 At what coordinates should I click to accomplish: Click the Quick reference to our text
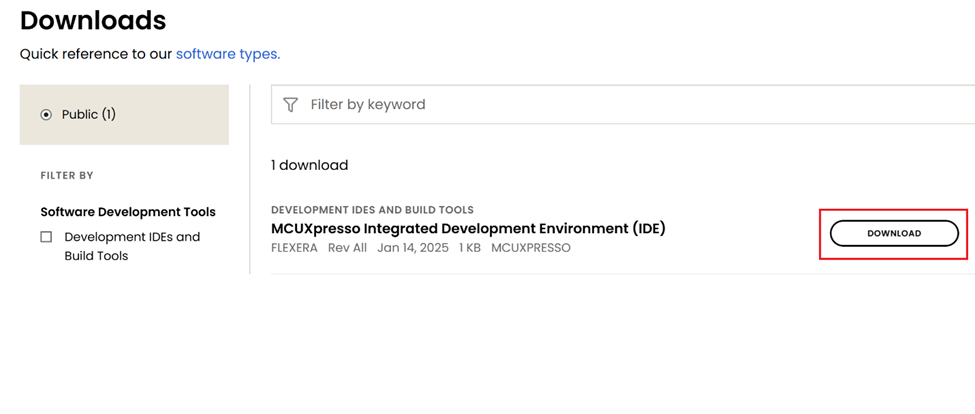pos(96,54)
